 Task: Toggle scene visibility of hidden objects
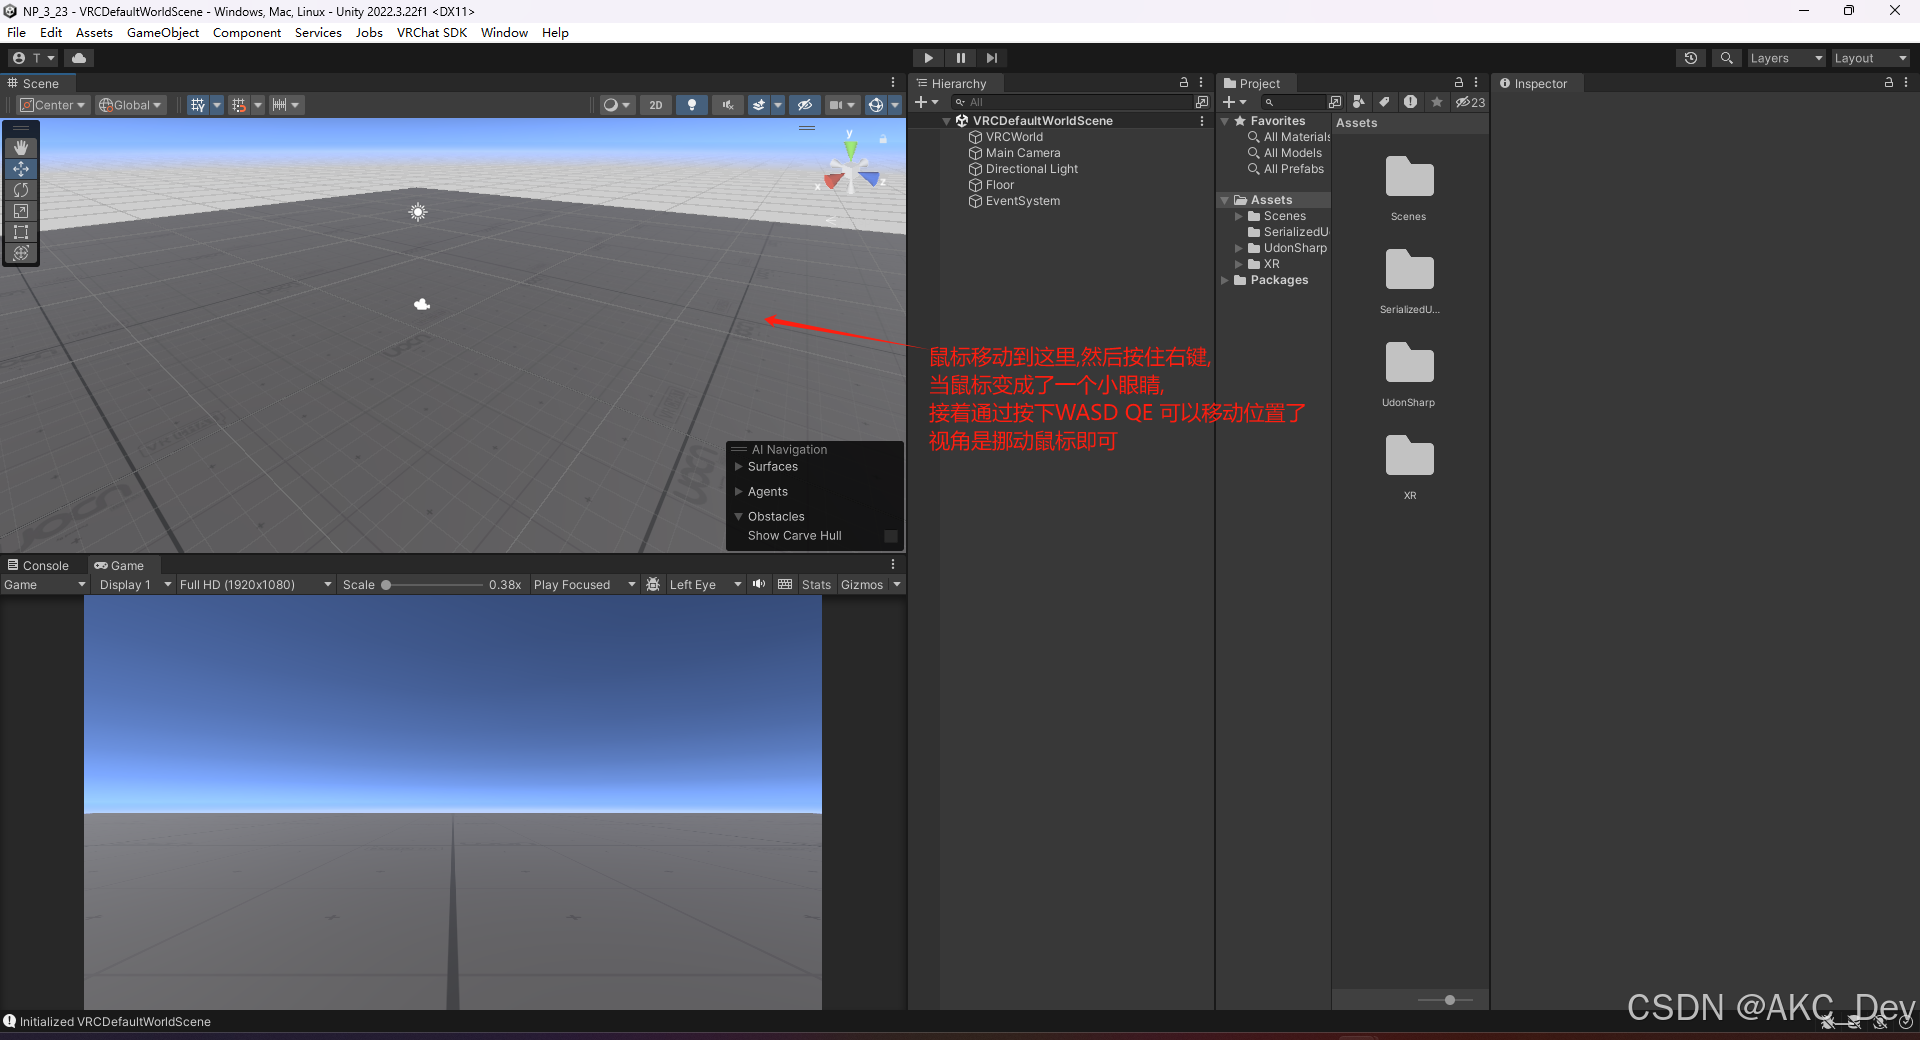(x=805, y=105)
